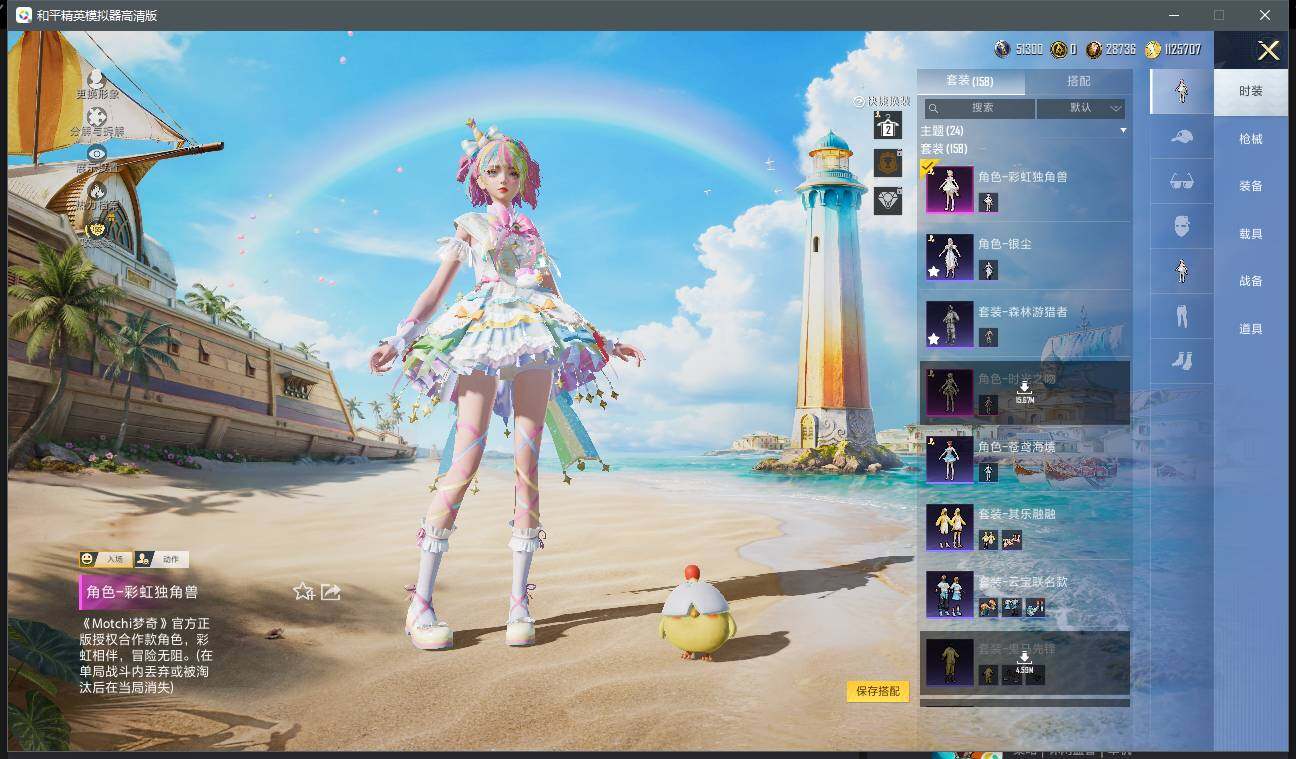
Task: Click the 保存搭配 save outfit button
Action: 878,691
